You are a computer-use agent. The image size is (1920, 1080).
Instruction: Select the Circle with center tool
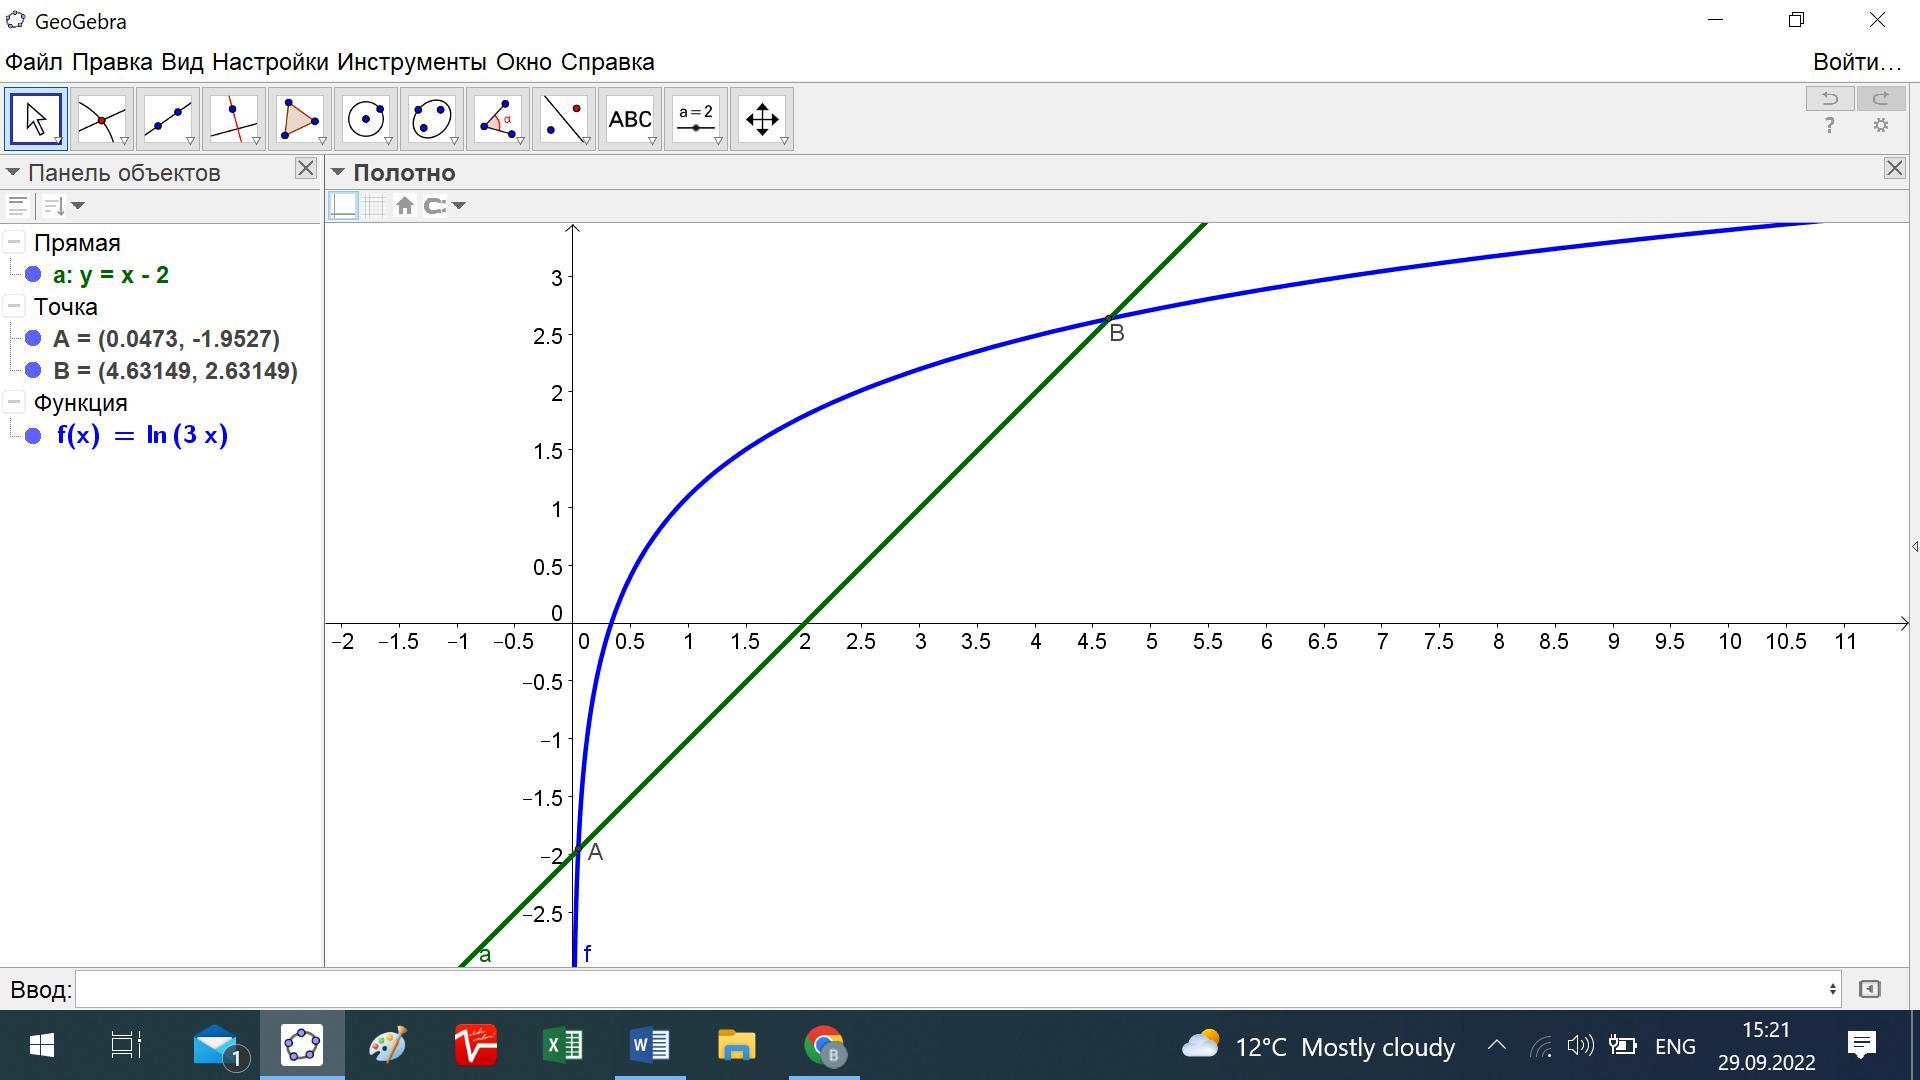point(365,120)
